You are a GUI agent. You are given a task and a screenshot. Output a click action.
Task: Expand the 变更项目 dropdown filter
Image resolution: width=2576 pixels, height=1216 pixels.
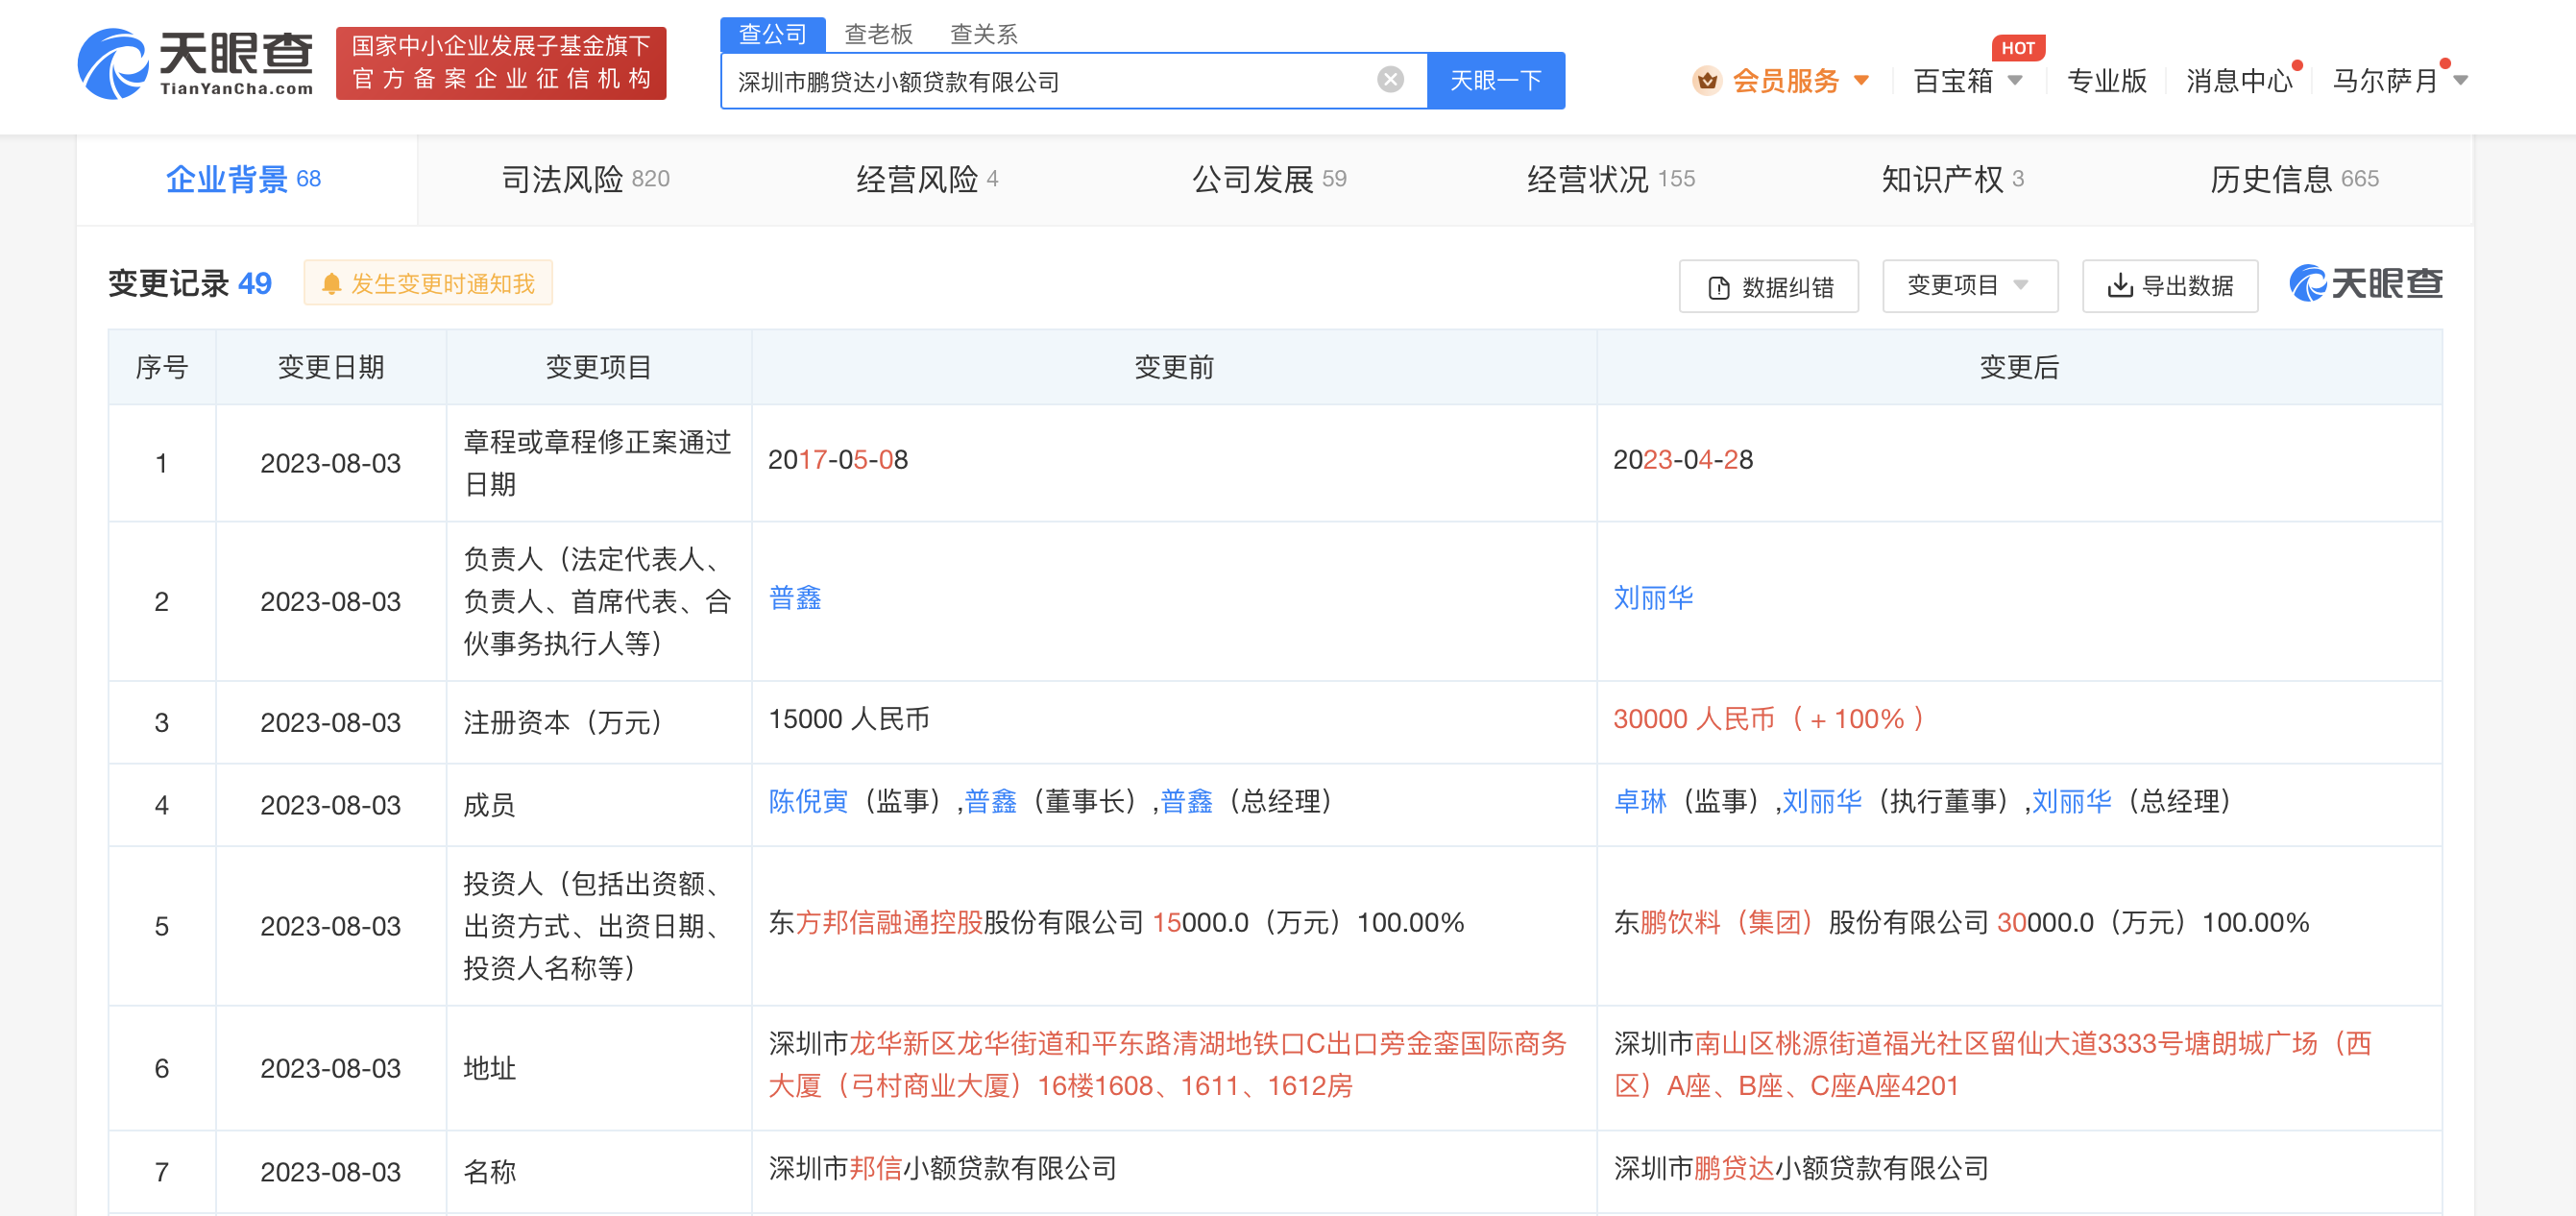pyautogui.click(x=1968, y=286)
